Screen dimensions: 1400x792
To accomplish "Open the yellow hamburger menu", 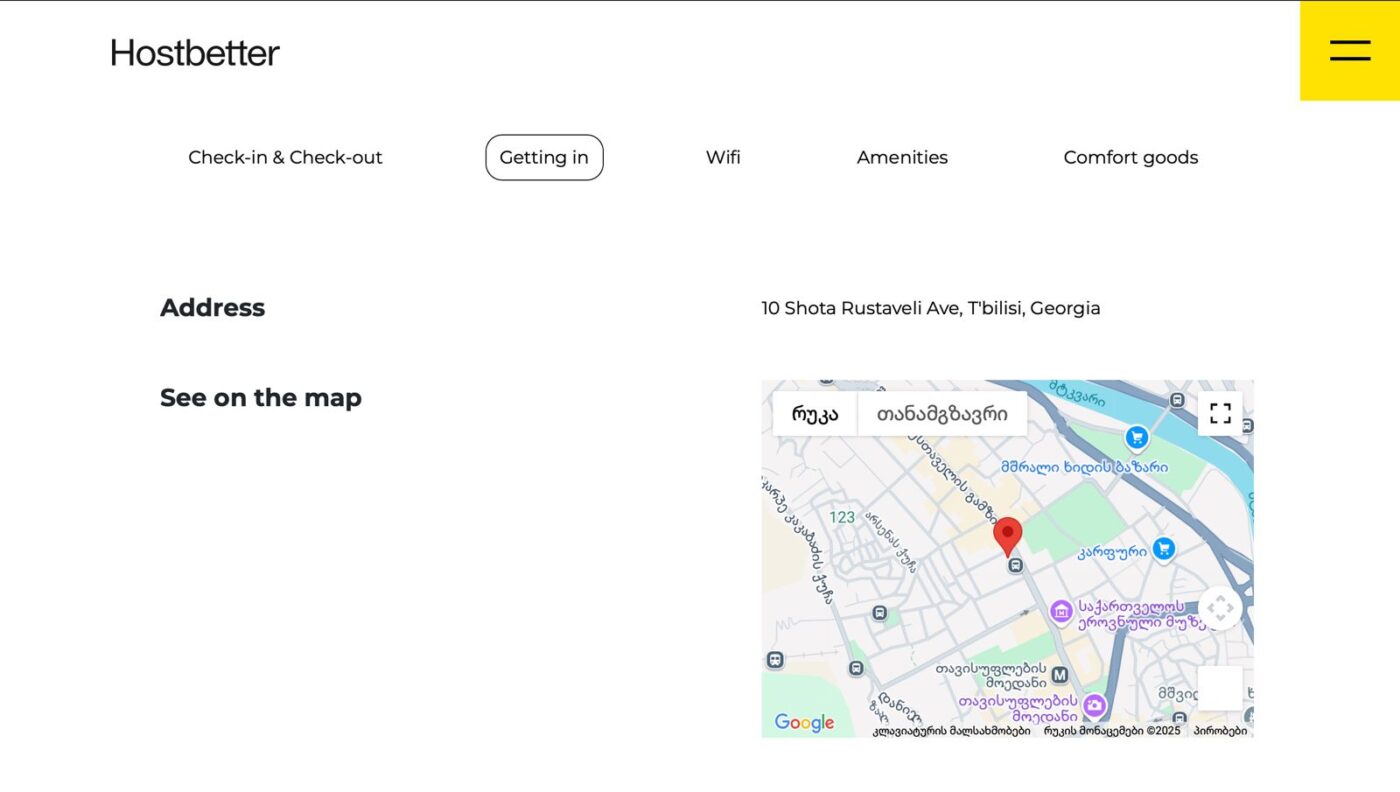I will [1350, 50].
